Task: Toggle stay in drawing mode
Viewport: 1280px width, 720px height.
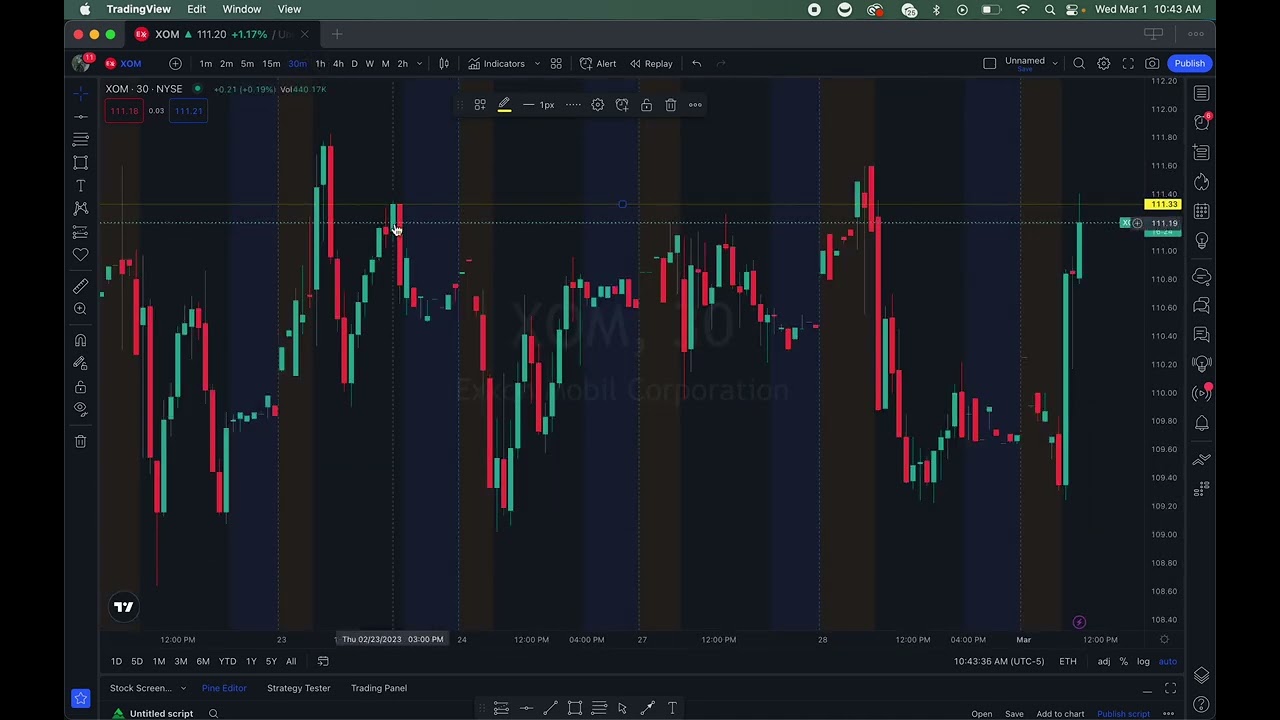Action: pyautogui.click(x=81, y=364)
